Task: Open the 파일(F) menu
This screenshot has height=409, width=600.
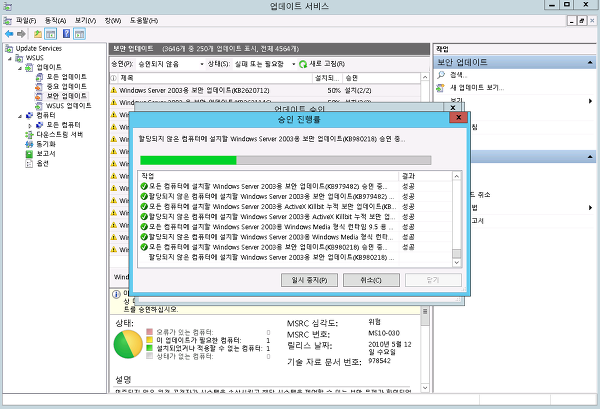Action: click(x=26, y=21)
